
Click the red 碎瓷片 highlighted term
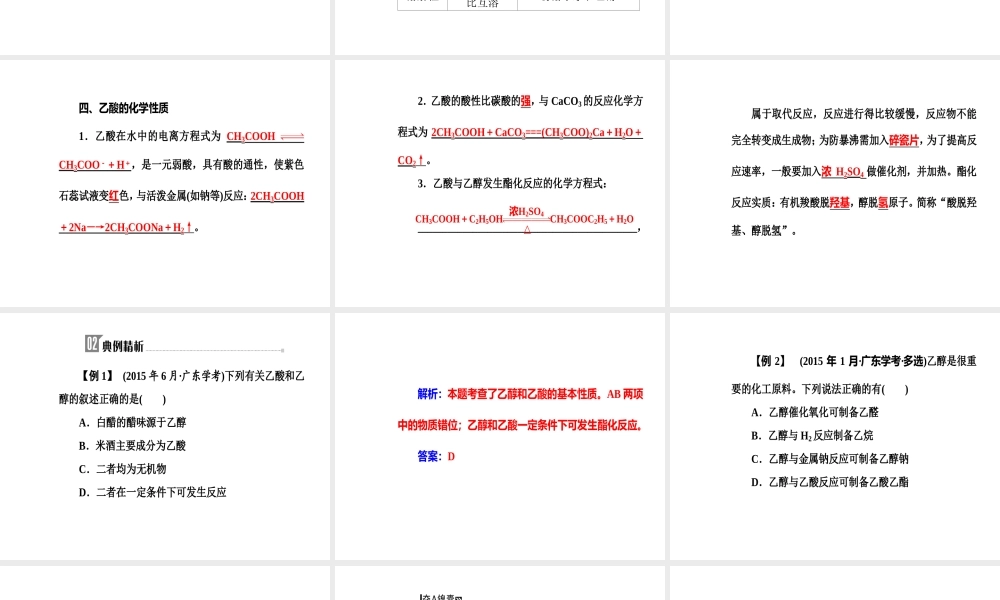tap(903, 140)
